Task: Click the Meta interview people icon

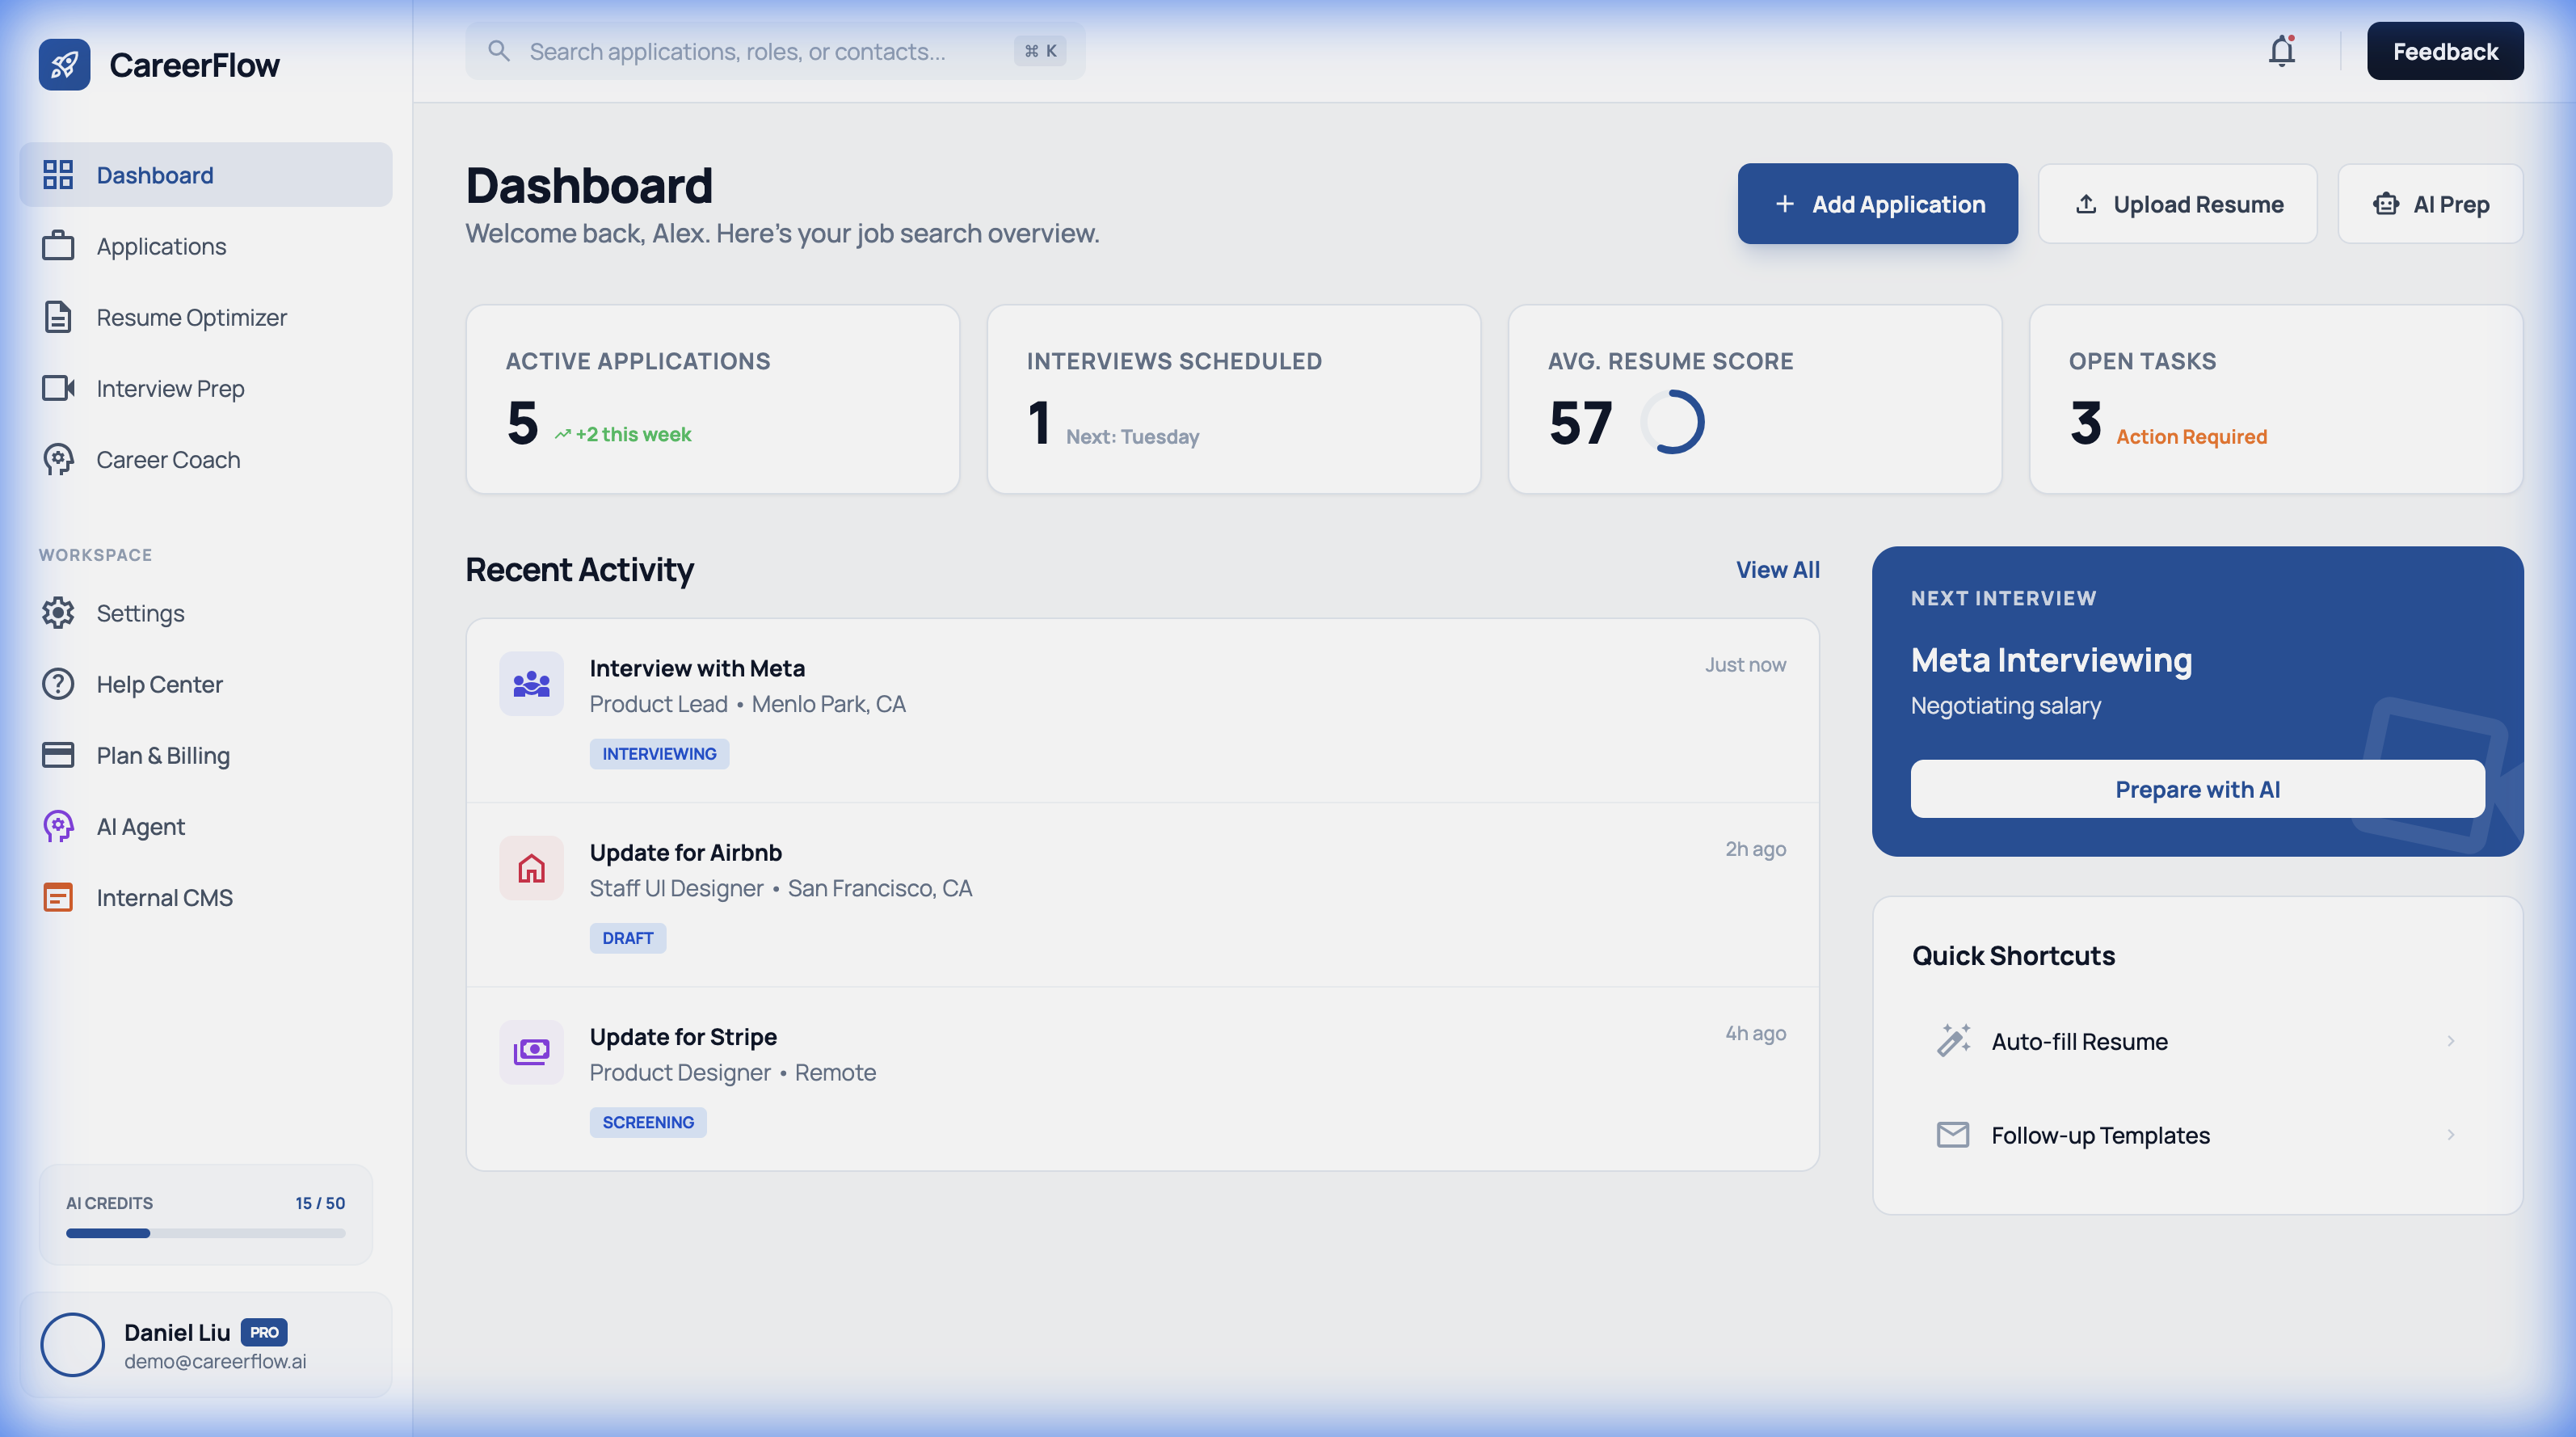Action: [x=531, y=683]
